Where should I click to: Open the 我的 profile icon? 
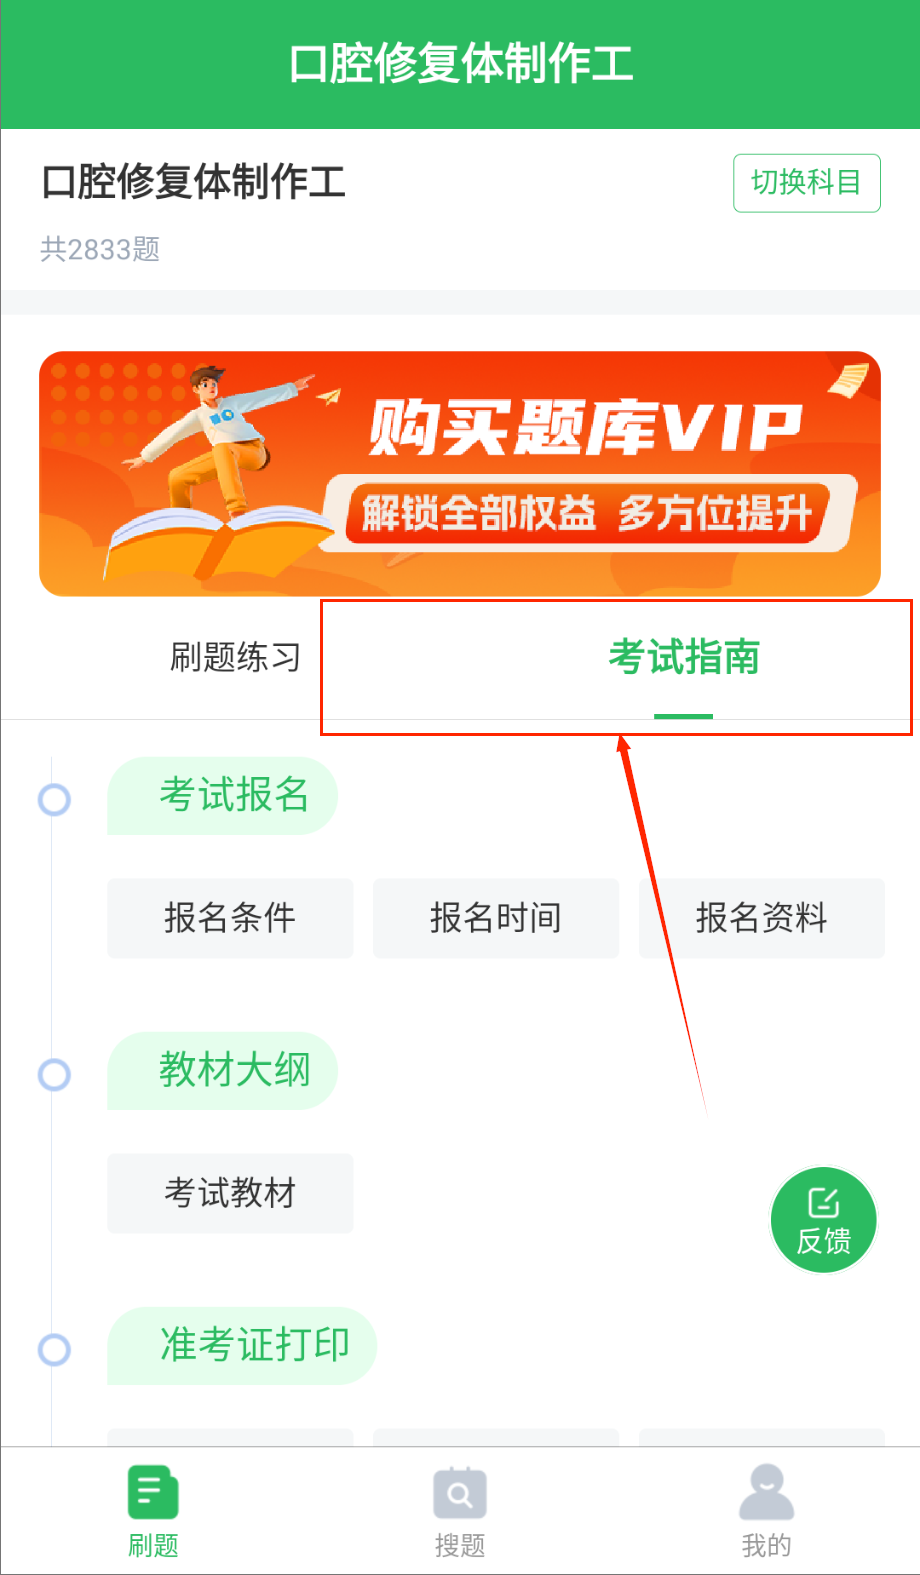pyautogui.click(x=766, y=1492)
